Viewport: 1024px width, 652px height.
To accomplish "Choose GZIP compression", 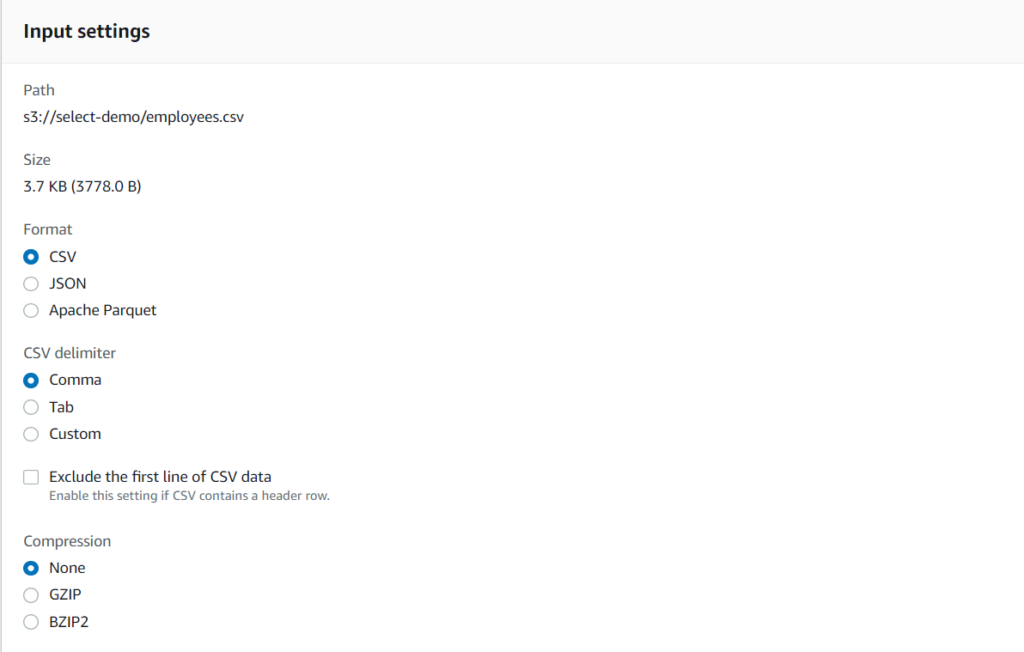I will (x=31, y=595).
